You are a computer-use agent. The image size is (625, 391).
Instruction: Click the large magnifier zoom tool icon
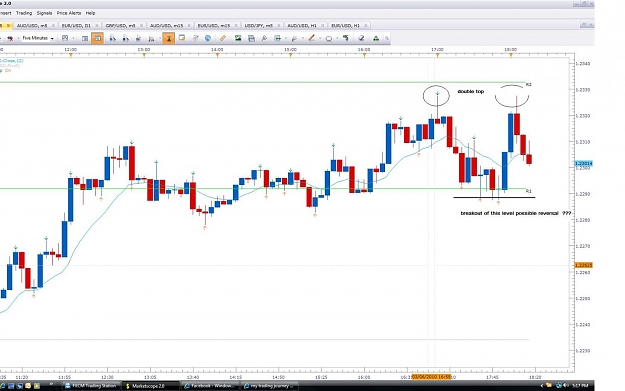(x=264, y=38)
